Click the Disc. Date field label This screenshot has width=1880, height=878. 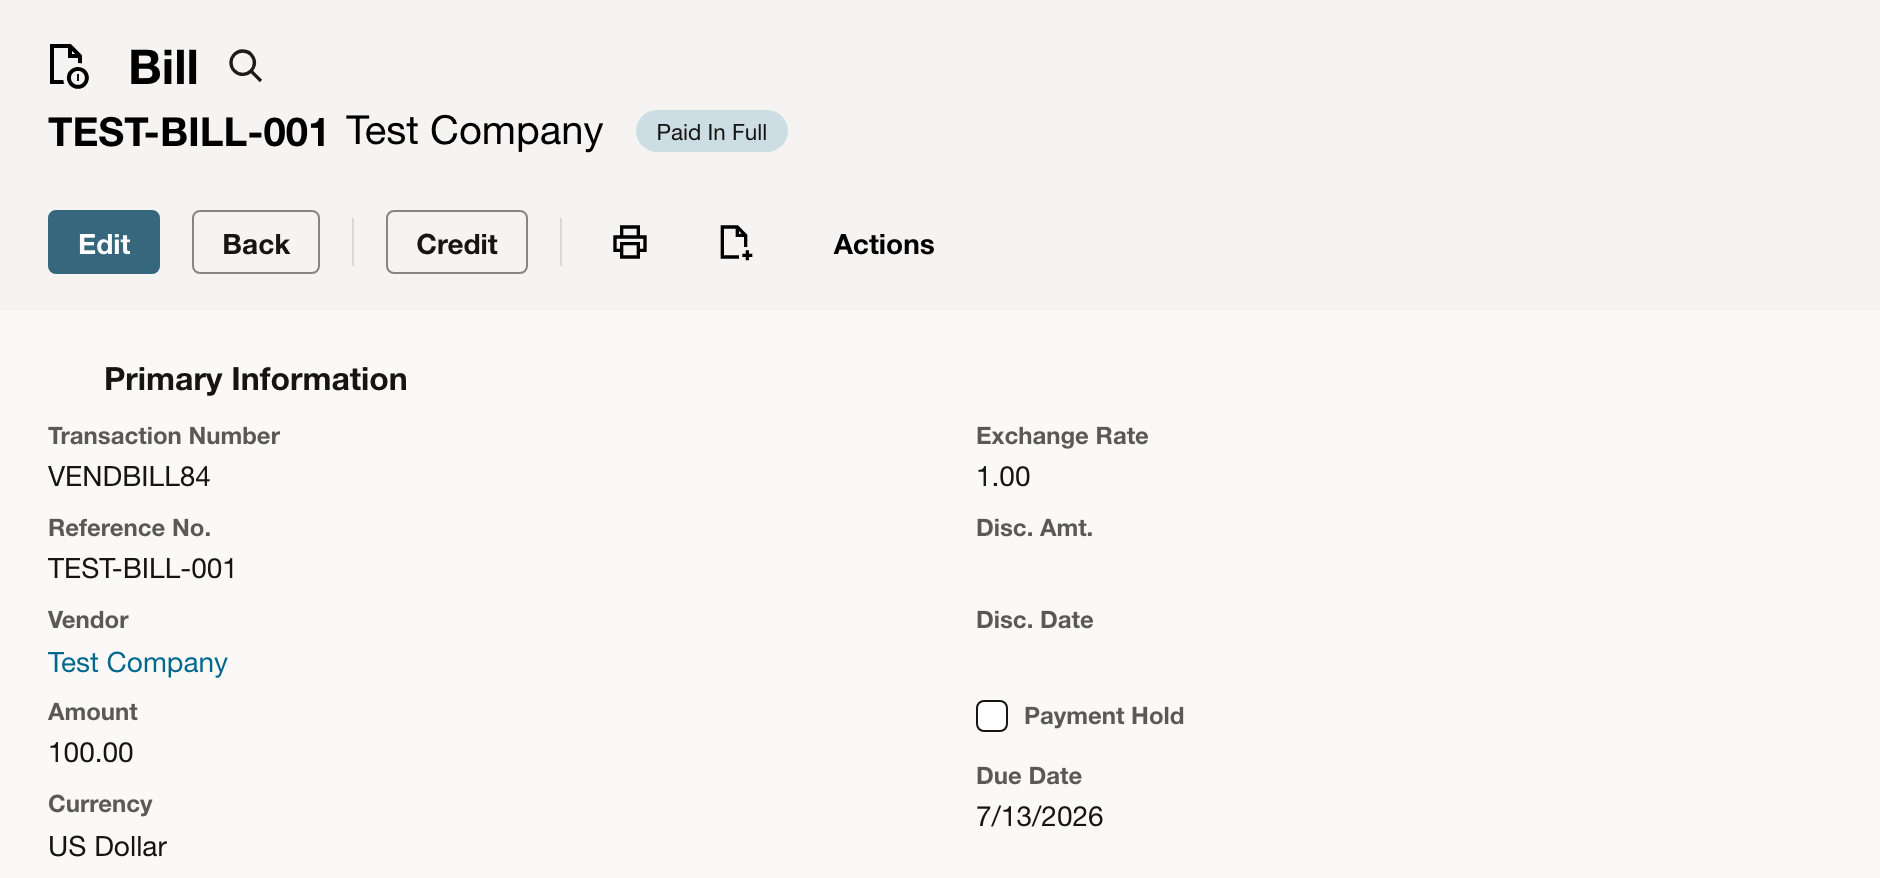pos(1034,620)
